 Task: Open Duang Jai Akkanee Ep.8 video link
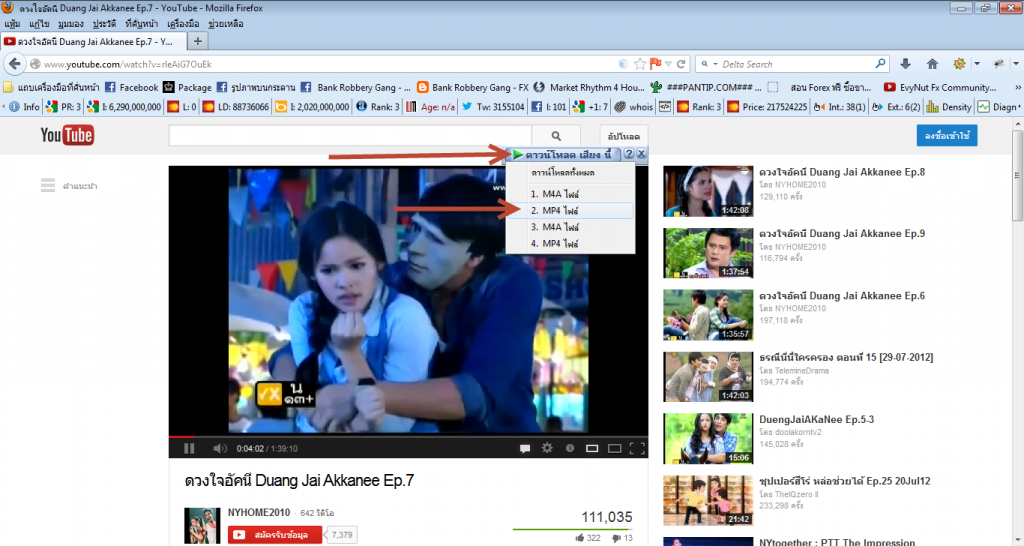[x=842, y=172]
